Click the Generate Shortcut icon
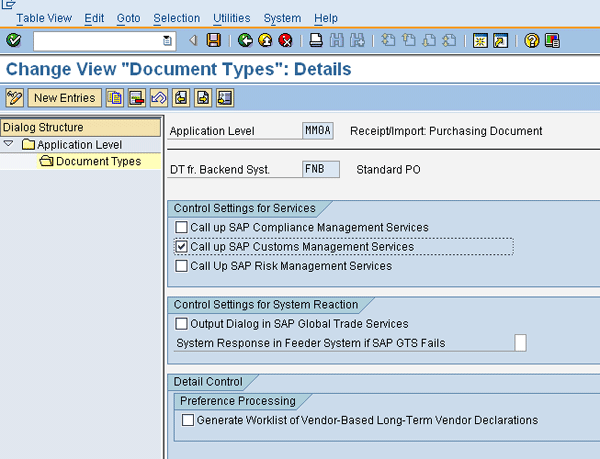Image resolution: width=600 pixels, height=459 pixels. tap(501, 40)
